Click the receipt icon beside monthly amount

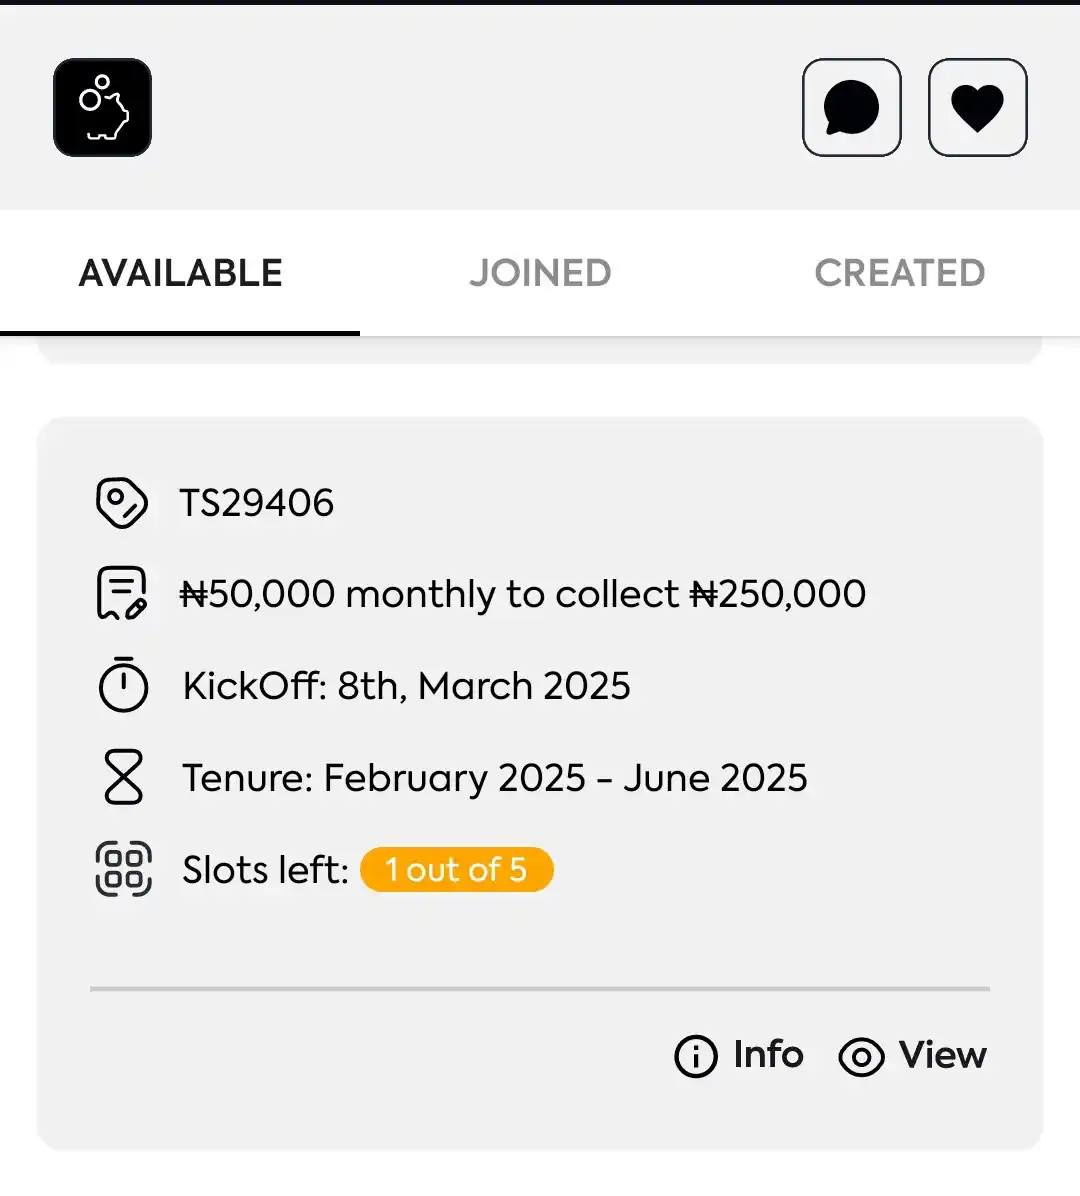[122, 593]
